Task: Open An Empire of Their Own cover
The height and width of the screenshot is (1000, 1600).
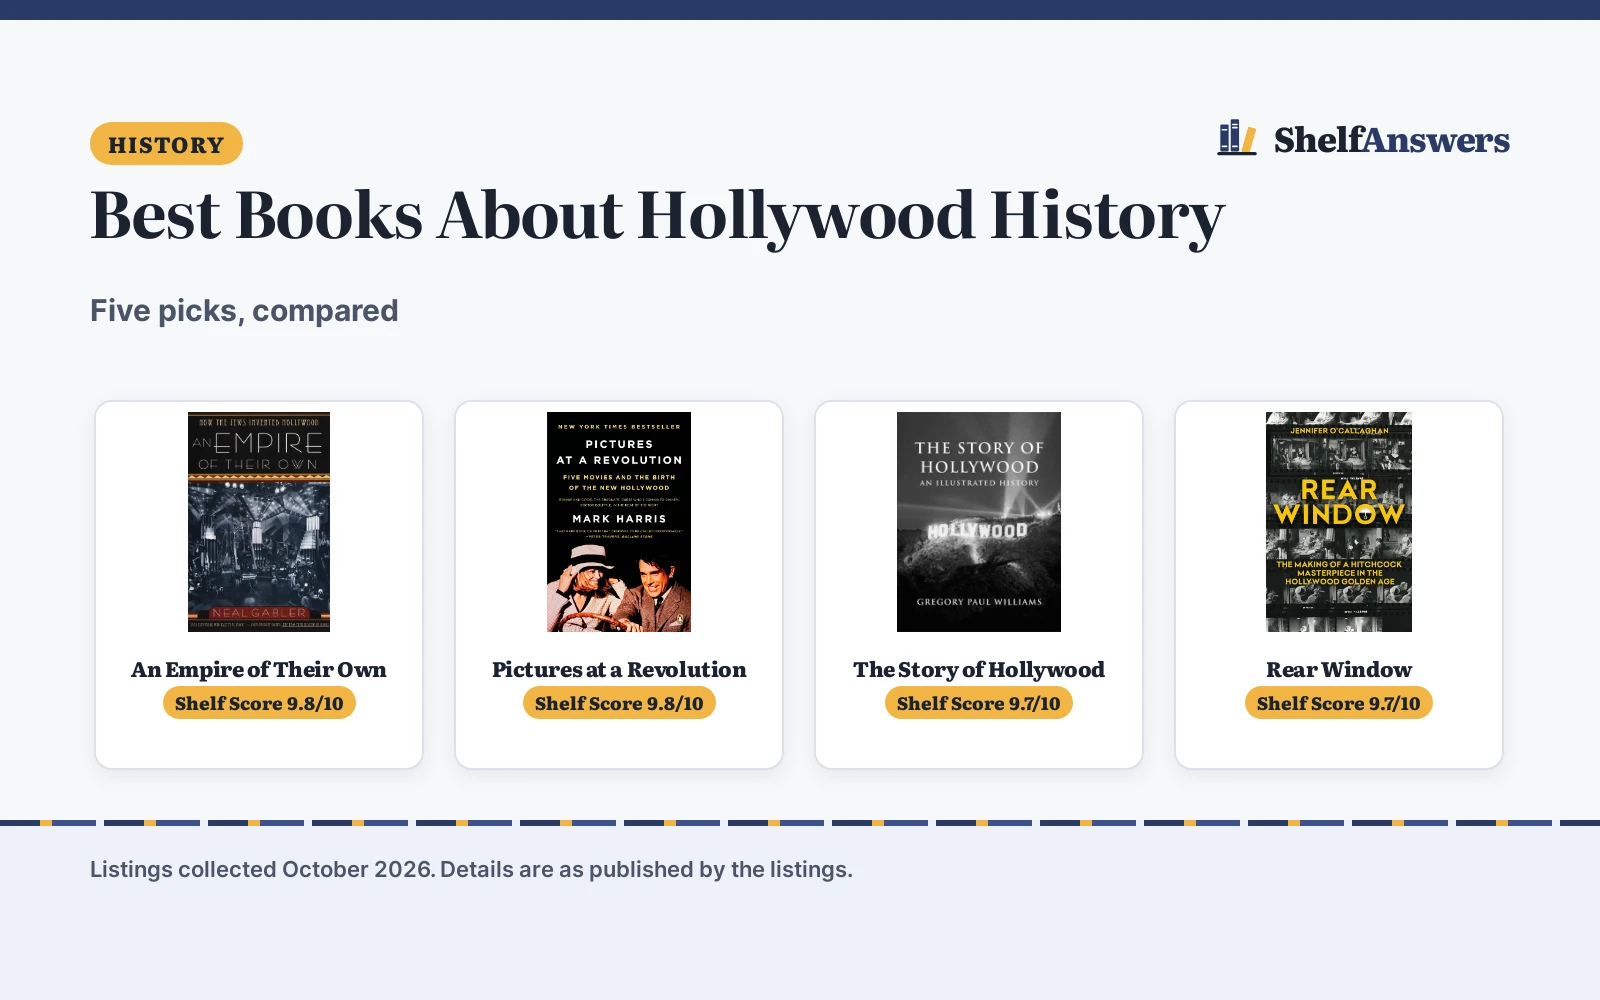Action: point(259,522)
